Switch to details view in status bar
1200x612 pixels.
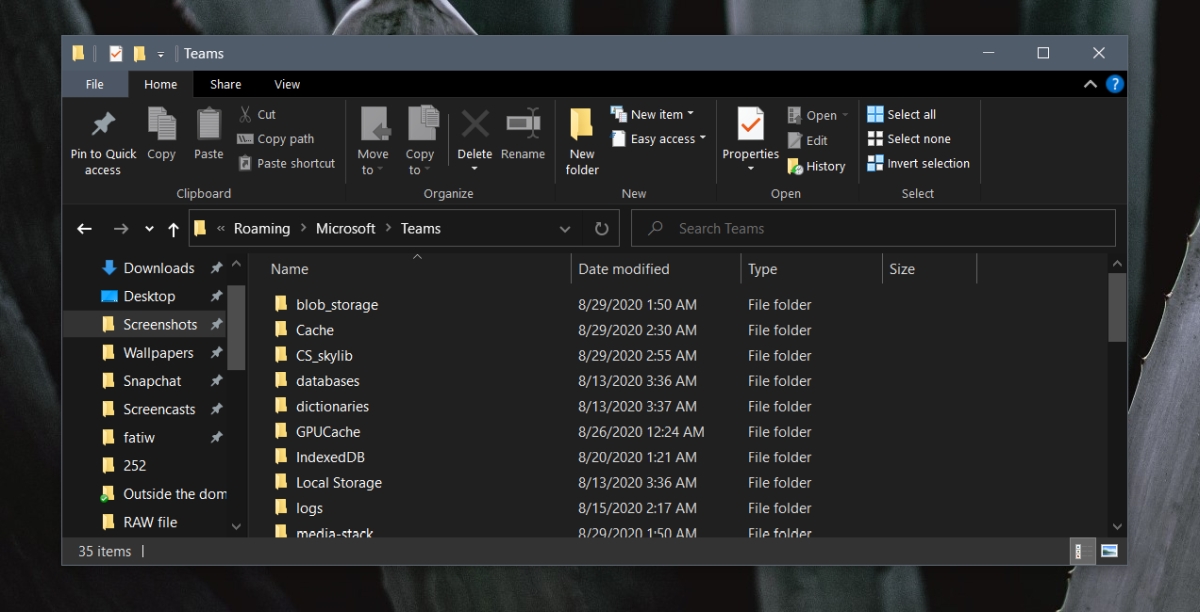tap(1081, 550)
